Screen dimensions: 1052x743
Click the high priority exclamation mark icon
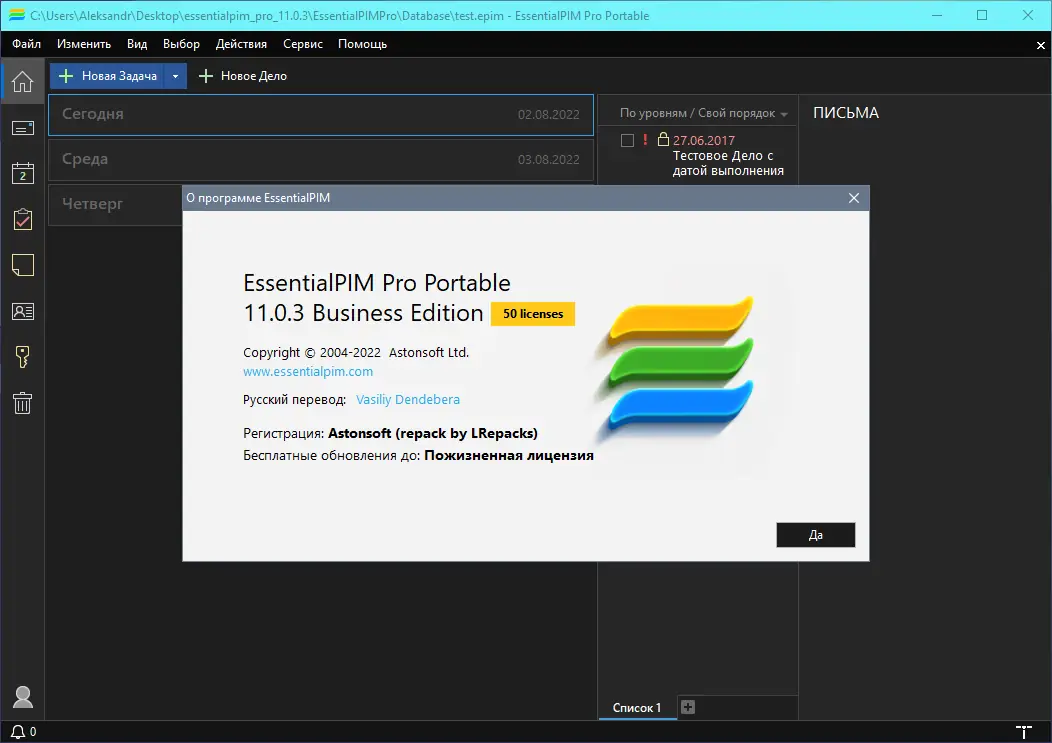pos(645,140)
